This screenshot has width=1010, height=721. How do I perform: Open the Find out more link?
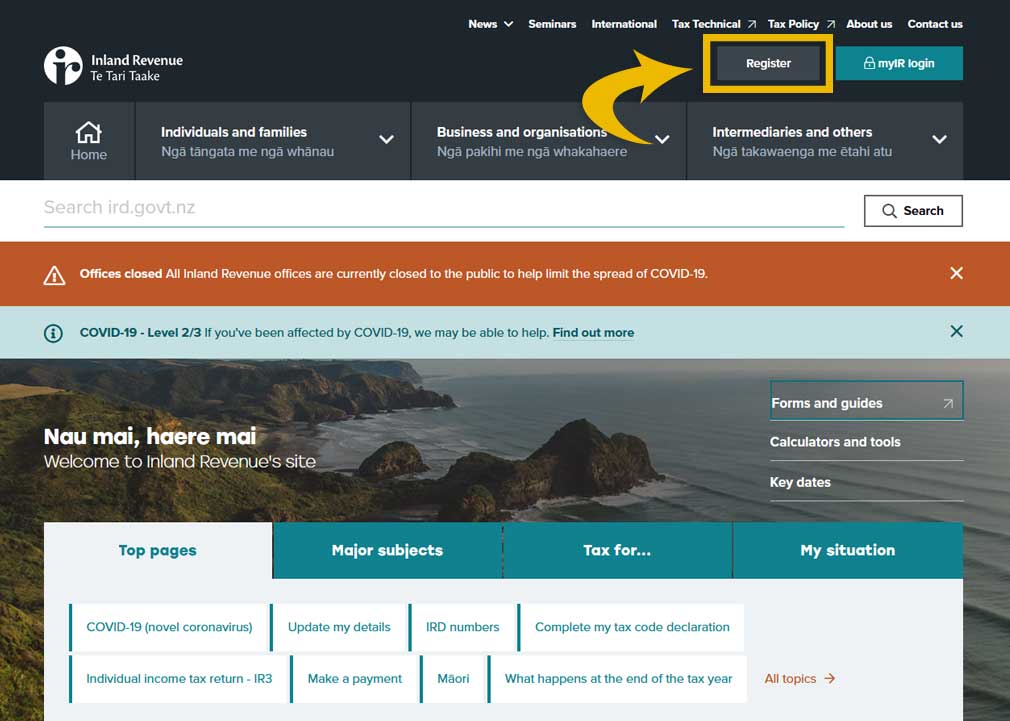point(593,332)
